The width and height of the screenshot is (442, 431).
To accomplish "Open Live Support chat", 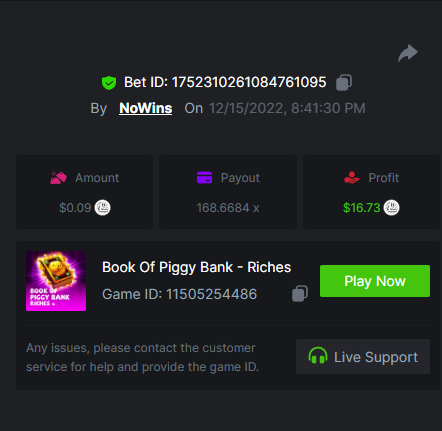I will [x=363, y=356].
